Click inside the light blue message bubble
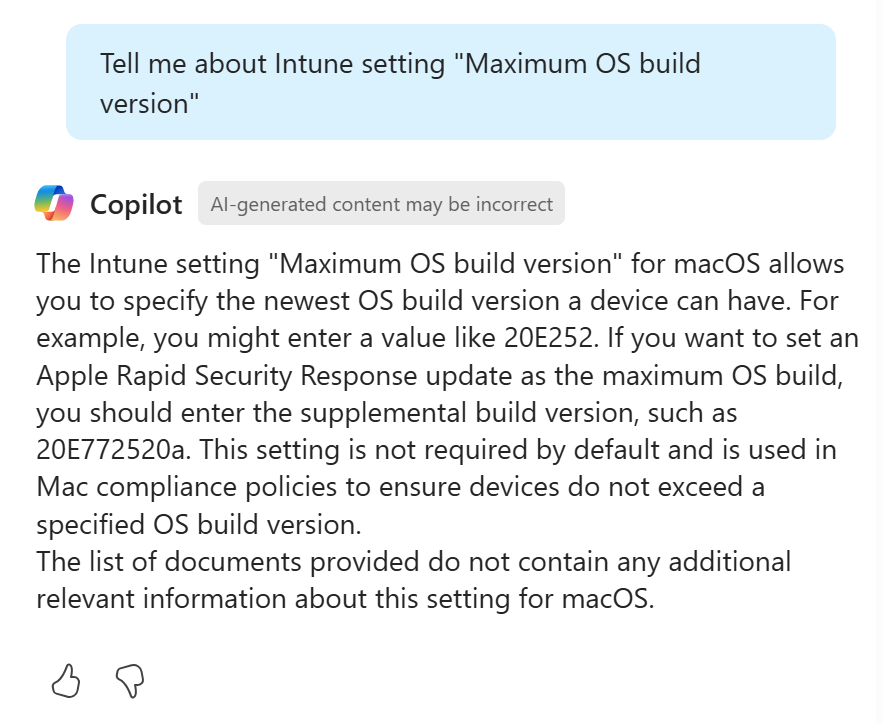 (450, 83)
